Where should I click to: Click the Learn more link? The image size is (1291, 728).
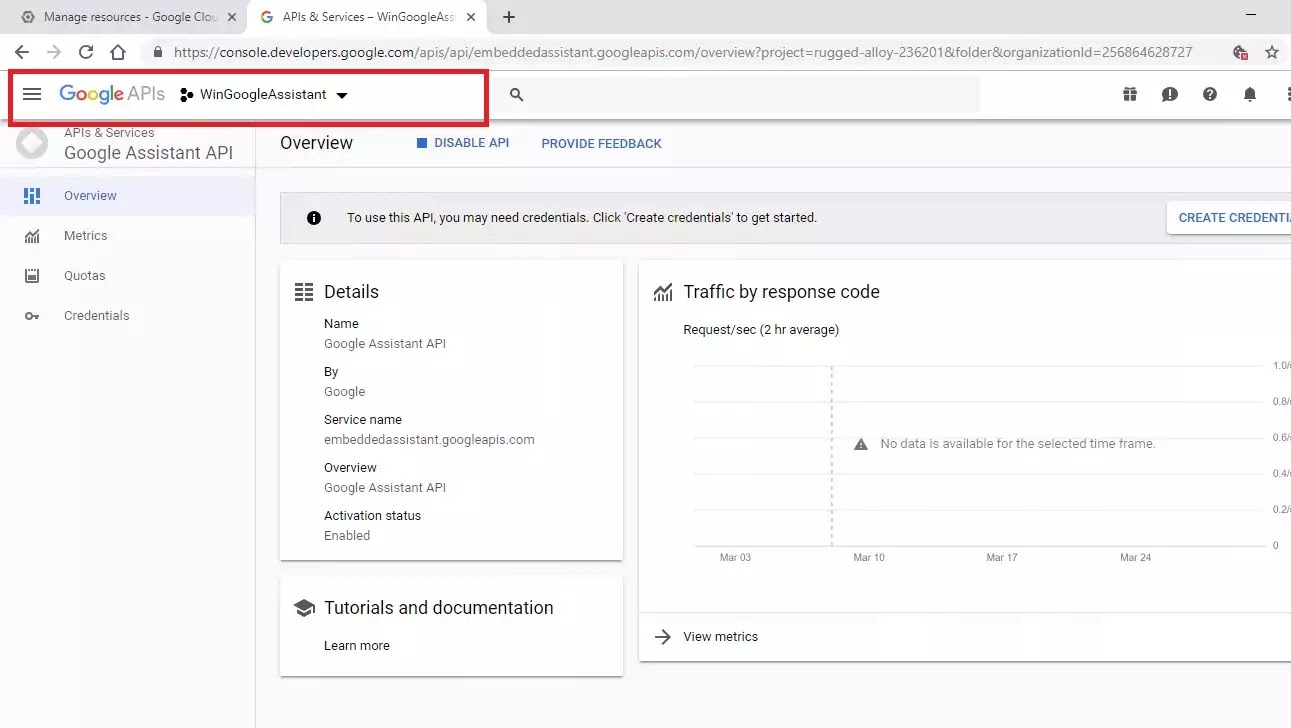tap(357, 645)
